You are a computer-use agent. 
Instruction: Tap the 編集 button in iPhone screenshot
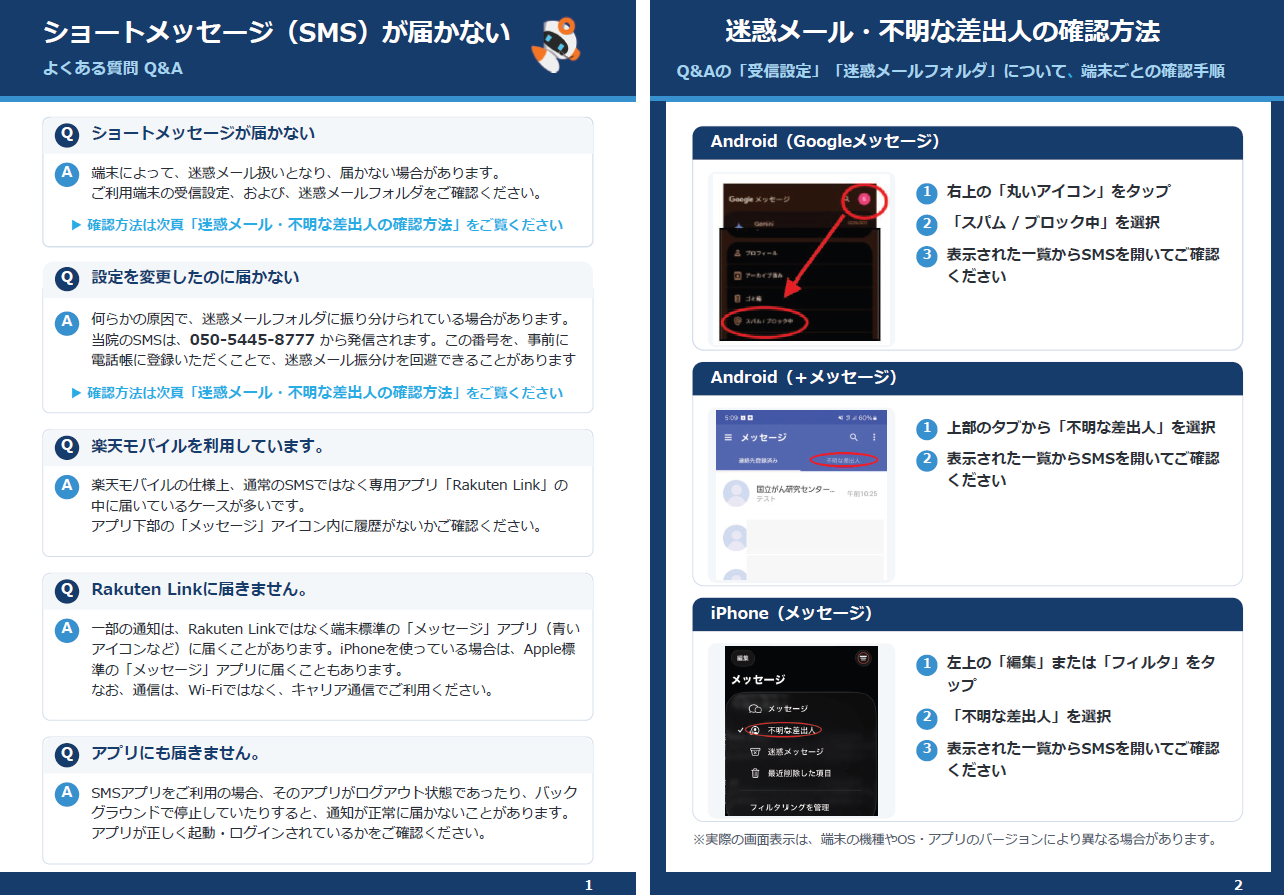point(743,658)
